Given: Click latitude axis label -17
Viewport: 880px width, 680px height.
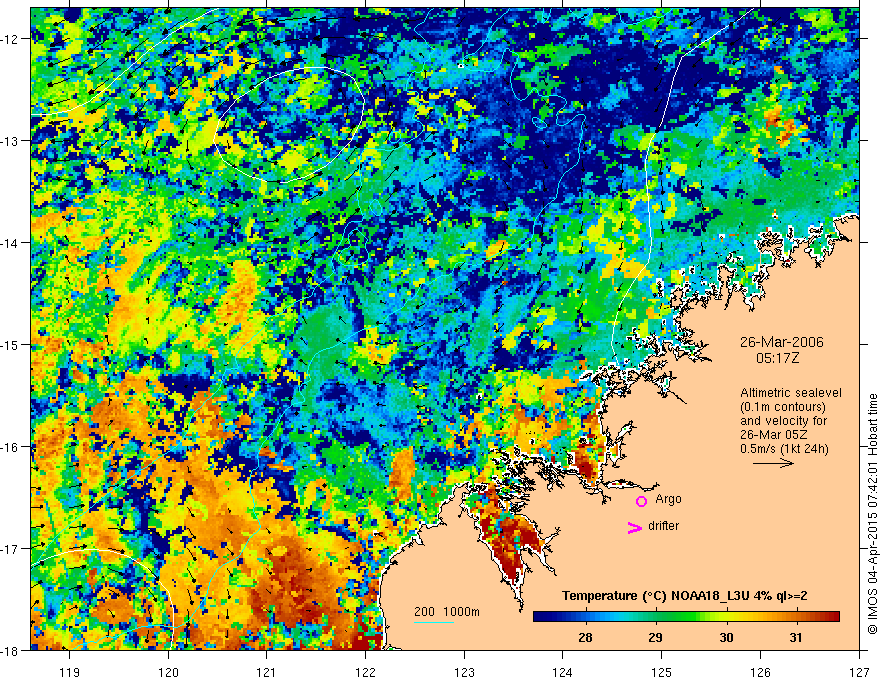Looking at the screenshot, I should pyautogui.click(x=11, y=549).
